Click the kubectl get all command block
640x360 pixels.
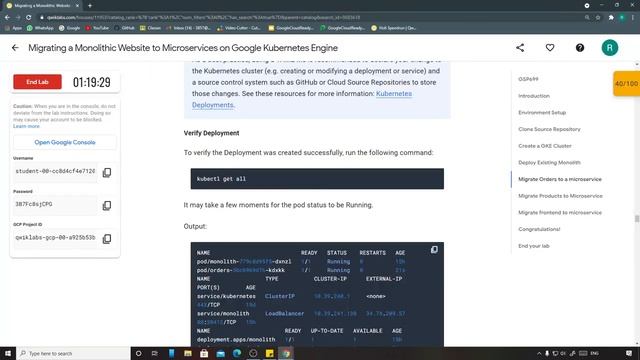point(317,179)
